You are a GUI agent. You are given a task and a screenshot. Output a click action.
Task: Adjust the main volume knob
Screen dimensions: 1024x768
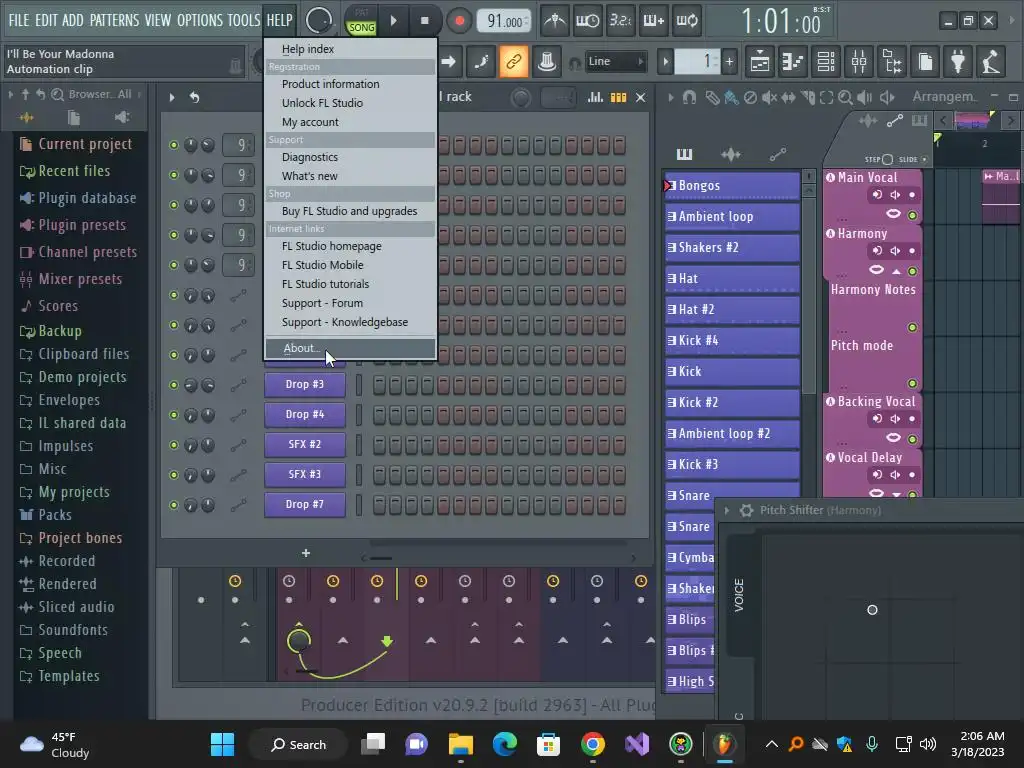coord(318,21)
